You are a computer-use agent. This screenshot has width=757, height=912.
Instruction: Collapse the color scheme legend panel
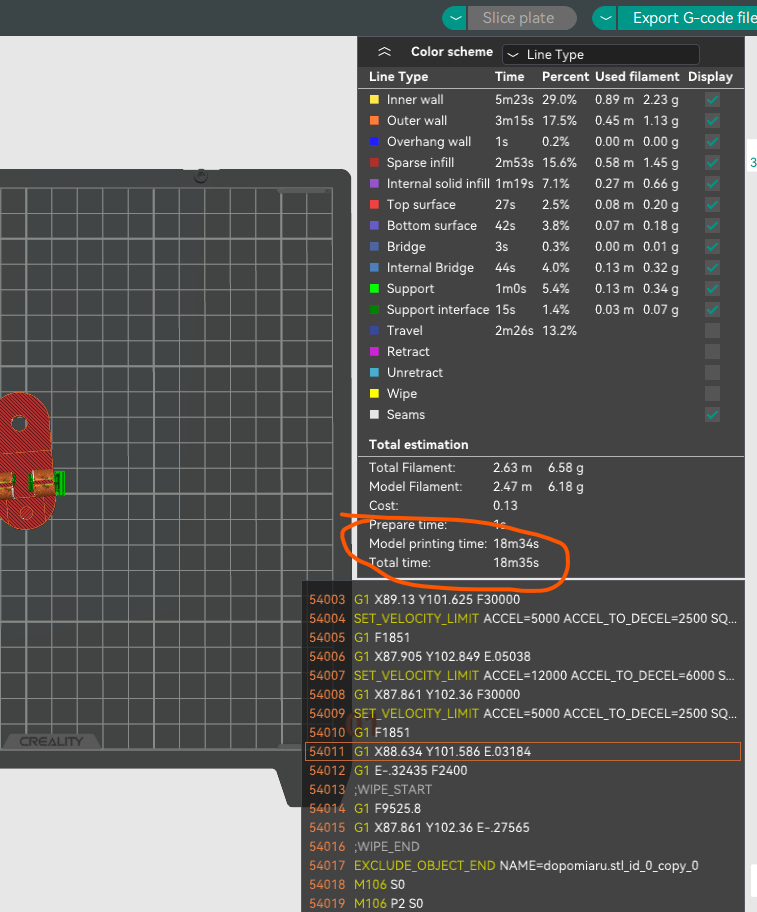(x=384, y=52)
